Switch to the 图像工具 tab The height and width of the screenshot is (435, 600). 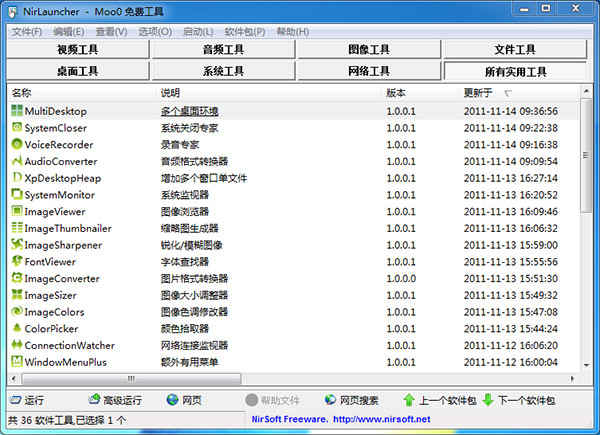[x=369, y=49]
